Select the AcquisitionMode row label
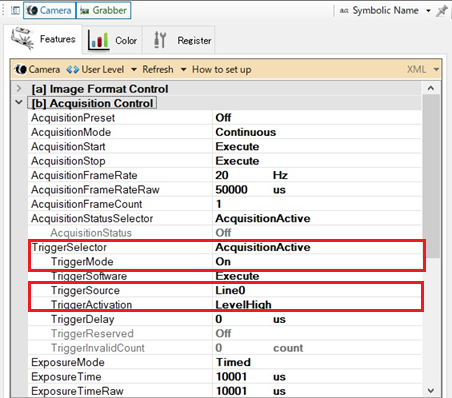The image size is (452, 398). pos(71,132)
